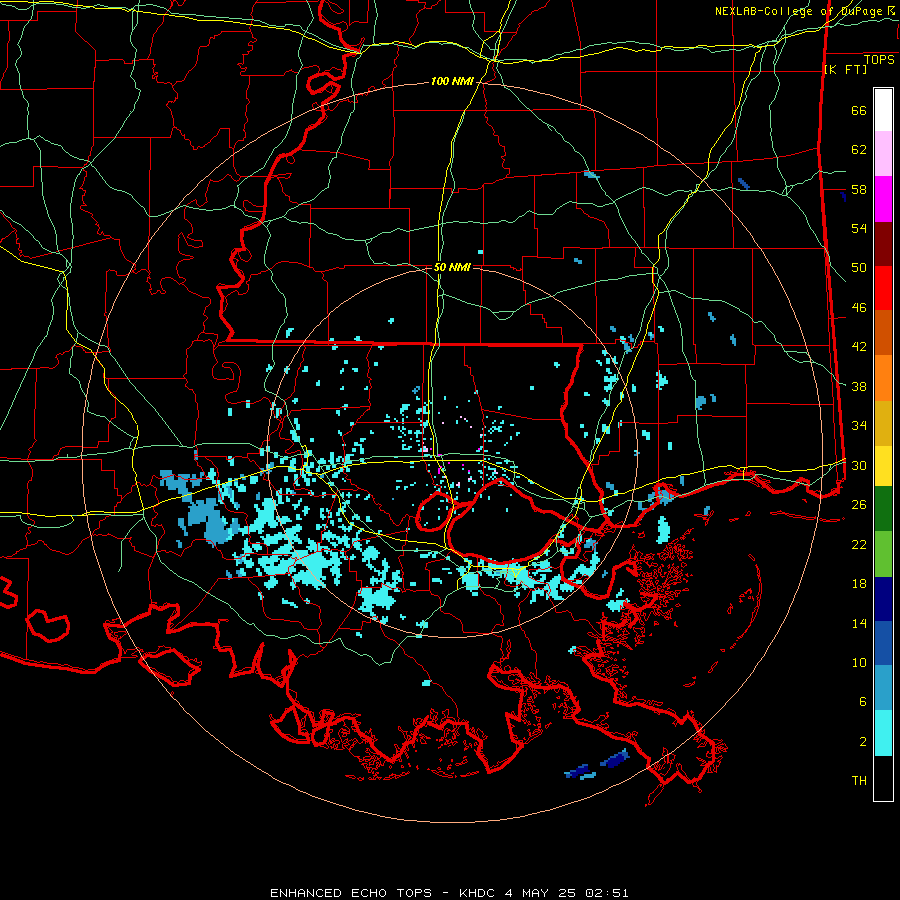Click the white swatch in the tops legend
The height and width of the screenshot is (900, 900).
click(x=883, y=110)
